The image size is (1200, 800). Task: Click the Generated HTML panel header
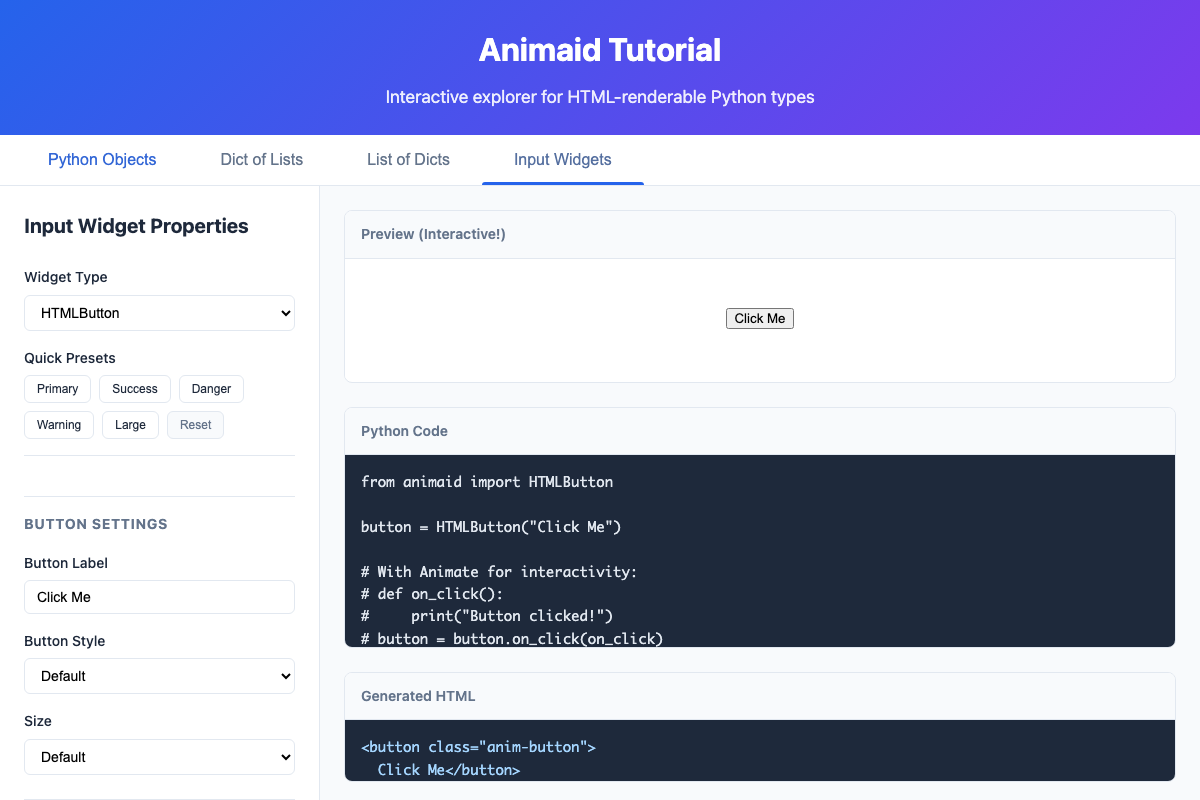[418, 696]
